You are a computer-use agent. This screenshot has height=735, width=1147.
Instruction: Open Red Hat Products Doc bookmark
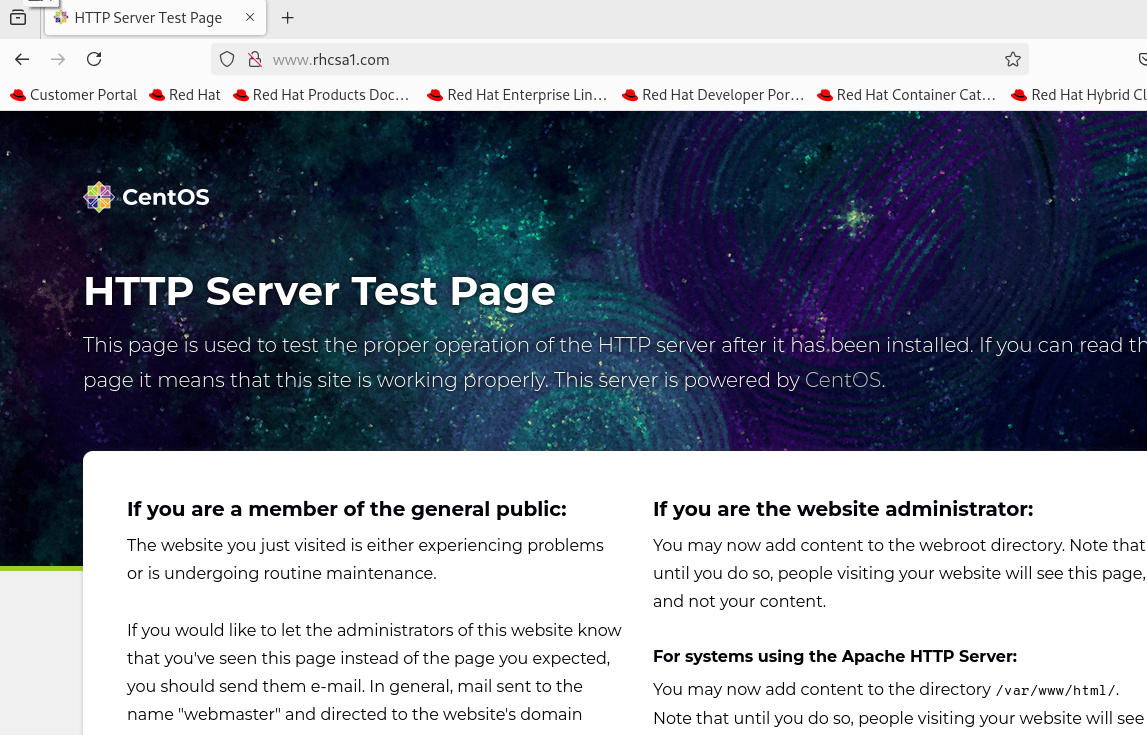coord(321,95)
